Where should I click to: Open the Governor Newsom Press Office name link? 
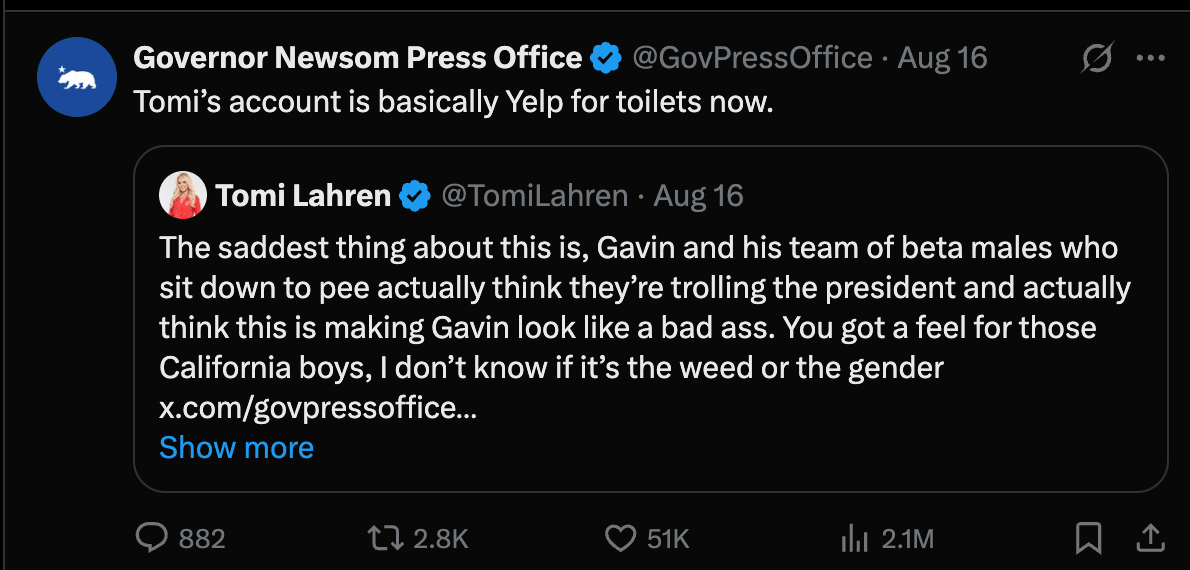[357, 58]
